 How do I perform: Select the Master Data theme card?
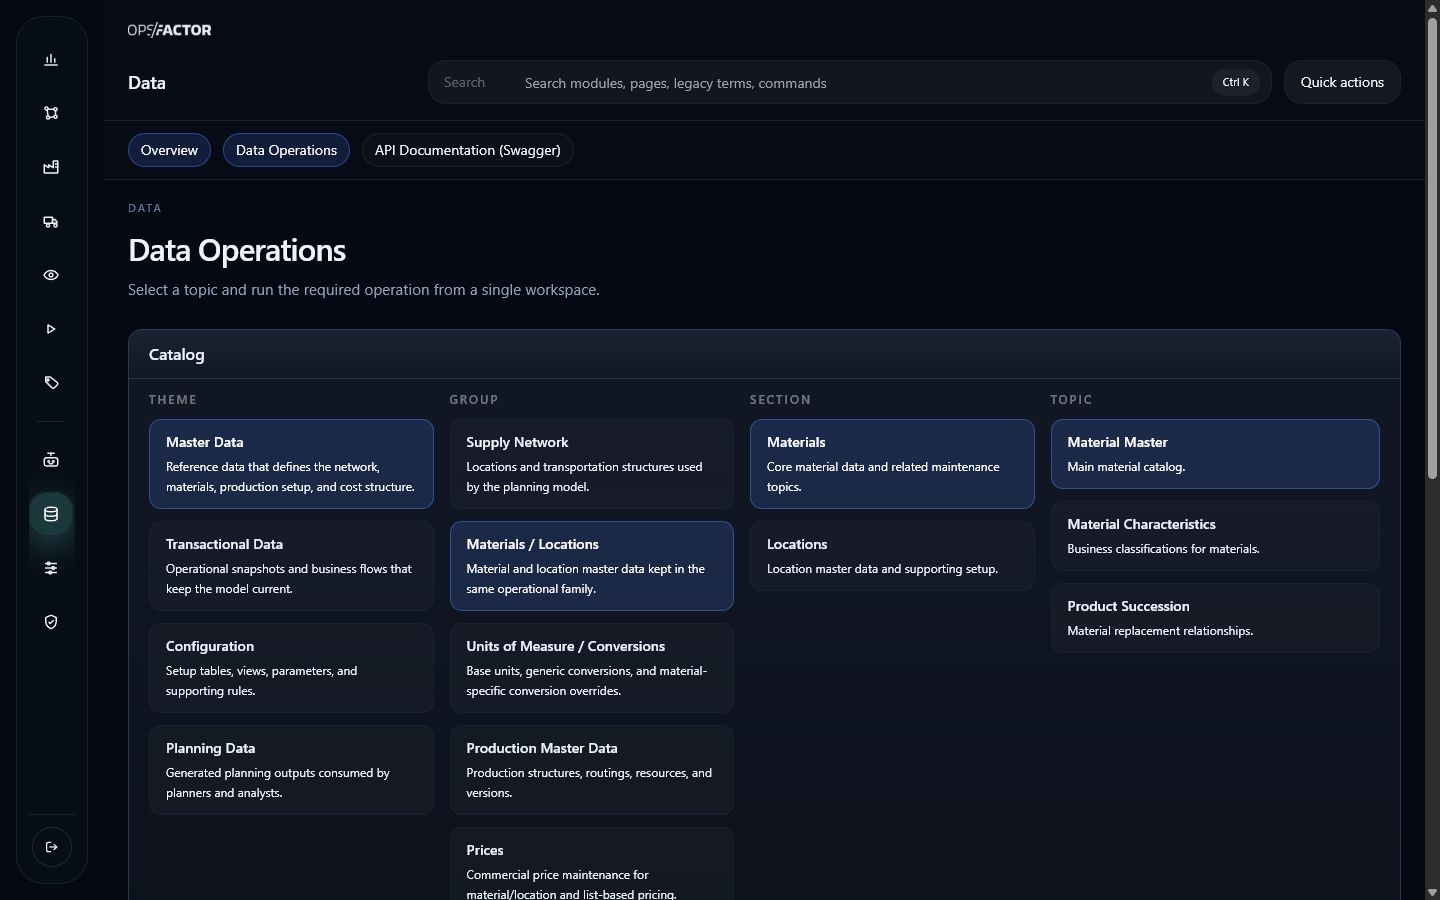[291, 464]
